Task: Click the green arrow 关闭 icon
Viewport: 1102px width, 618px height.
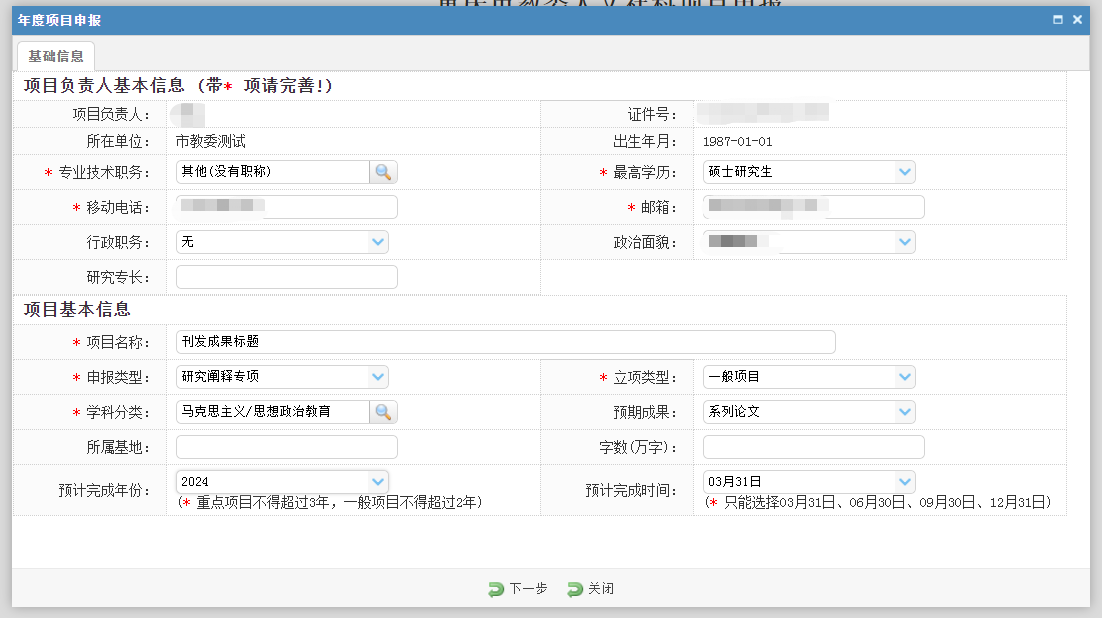Action: click(575, 589)
